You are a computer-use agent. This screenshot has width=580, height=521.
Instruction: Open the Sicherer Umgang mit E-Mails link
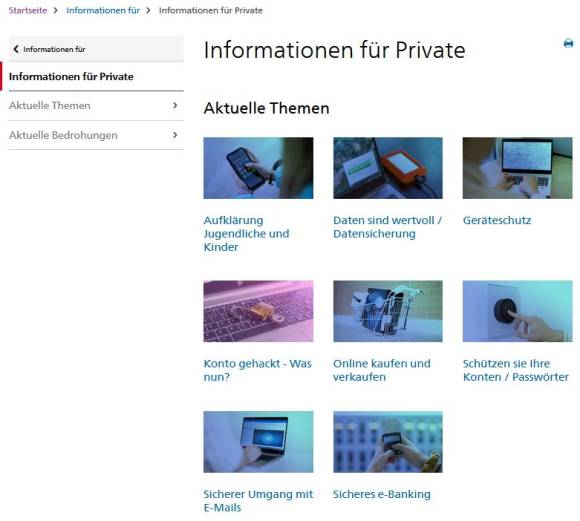[x=258, y=501]
